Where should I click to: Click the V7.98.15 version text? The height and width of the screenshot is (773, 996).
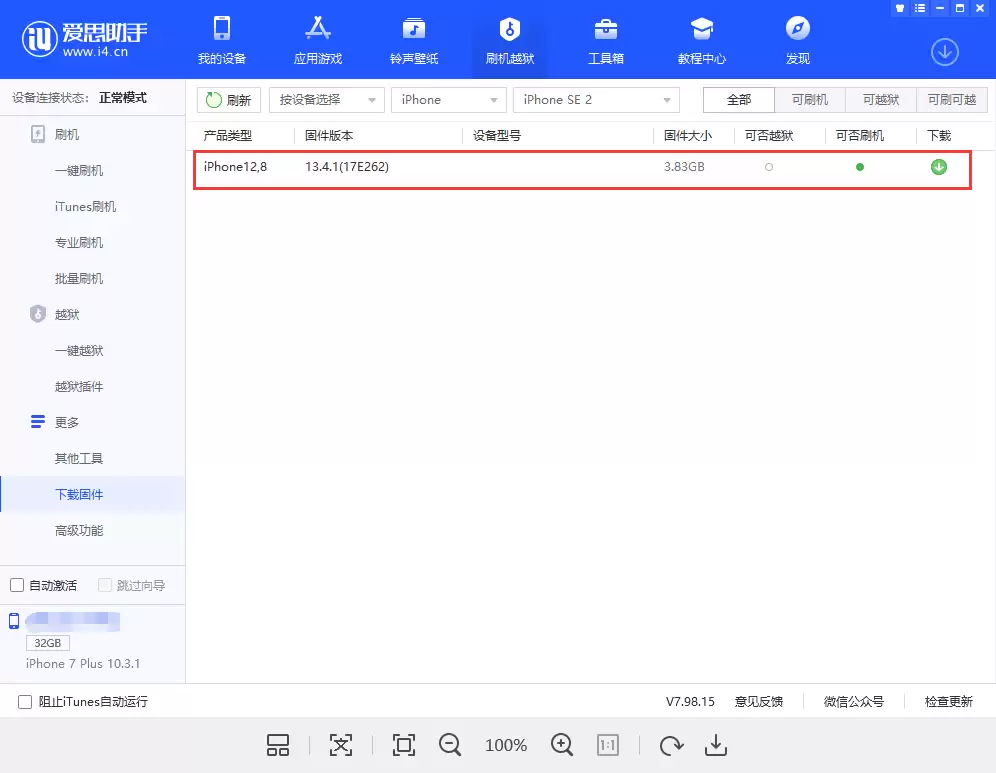[690, 702]
